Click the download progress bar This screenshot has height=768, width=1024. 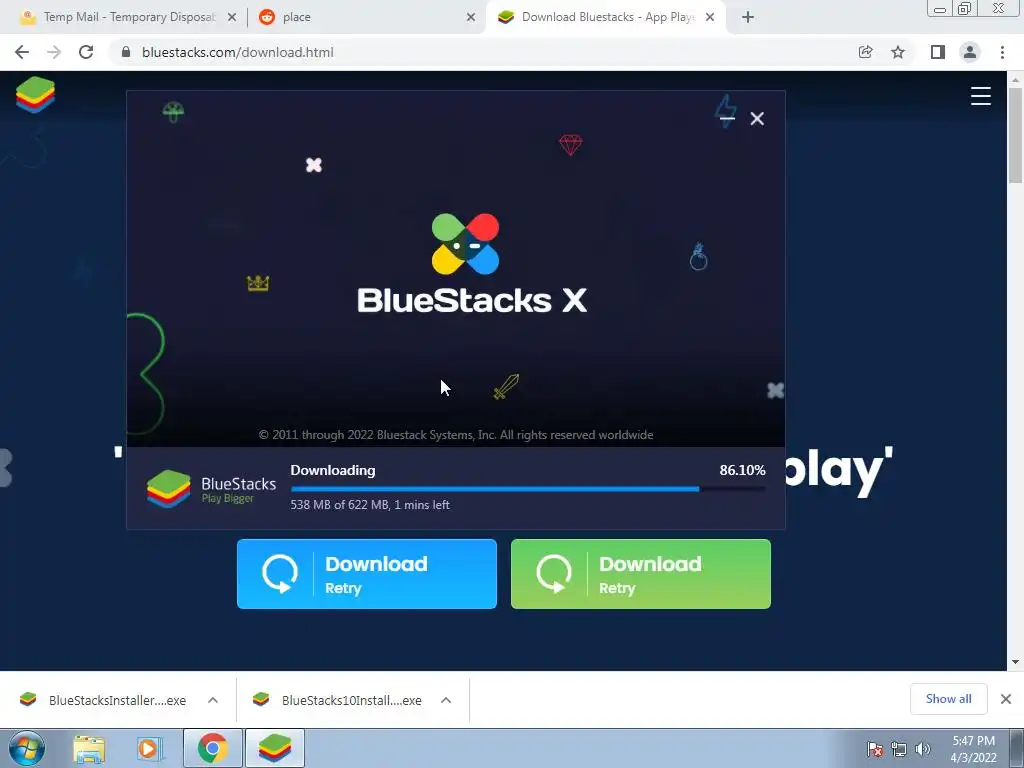(528, 488)
